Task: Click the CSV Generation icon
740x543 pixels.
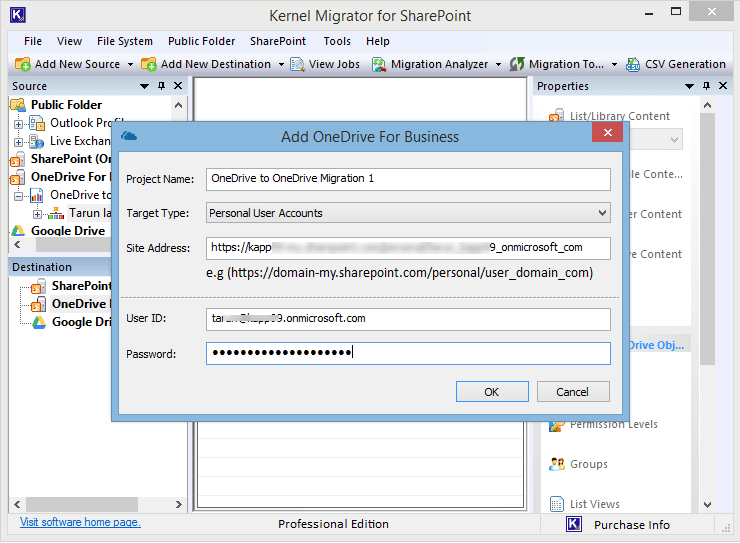Action: (x=633, y=64)
